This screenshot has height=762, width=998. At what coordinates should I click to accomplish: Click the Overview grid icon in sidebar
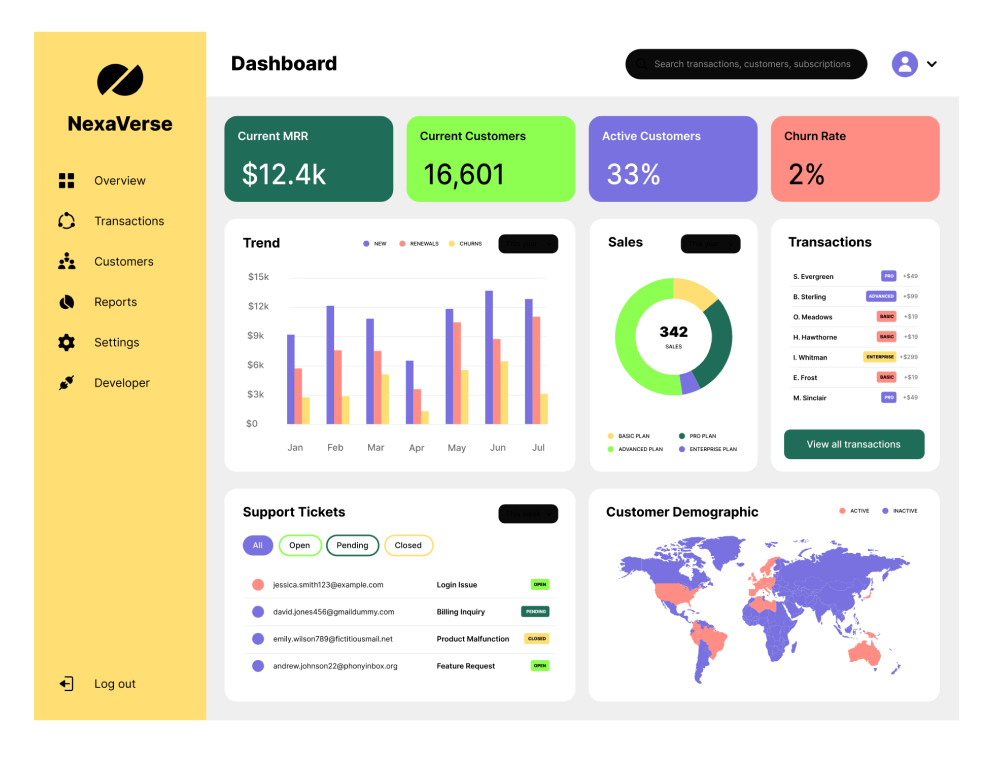tap(67, 181)
